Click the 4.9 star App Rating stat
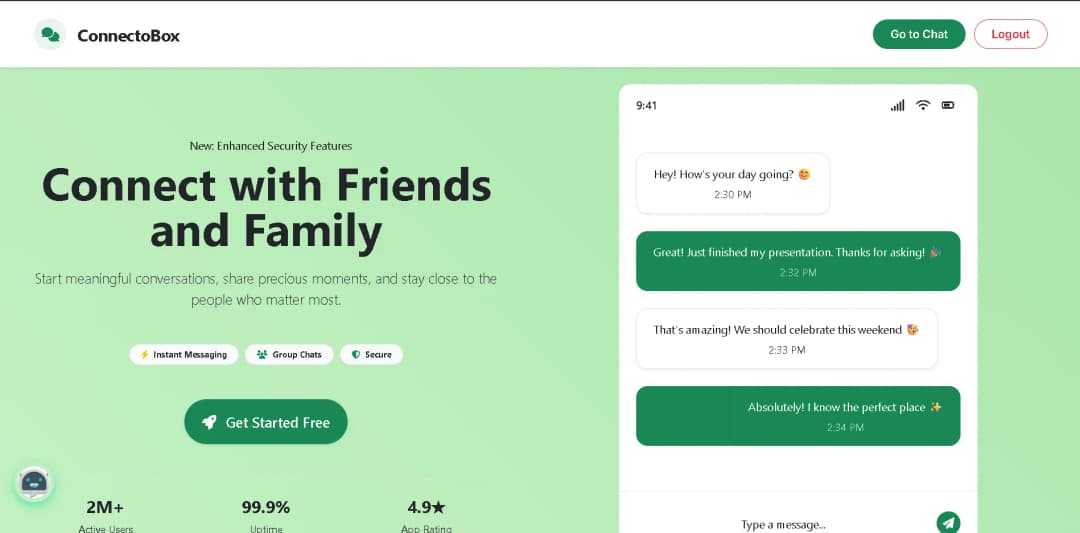The height and width of the screenshot is (533, 1080). pos(426,513)
